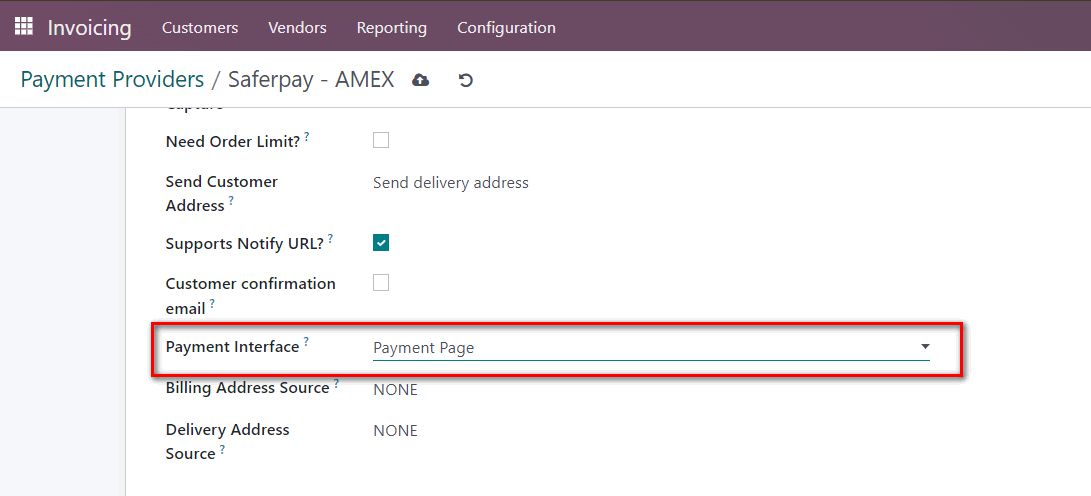Click help tooltip beside Supports Notify URL
This screenshot has width=1091, height=496.
click(x=330, y=239)
